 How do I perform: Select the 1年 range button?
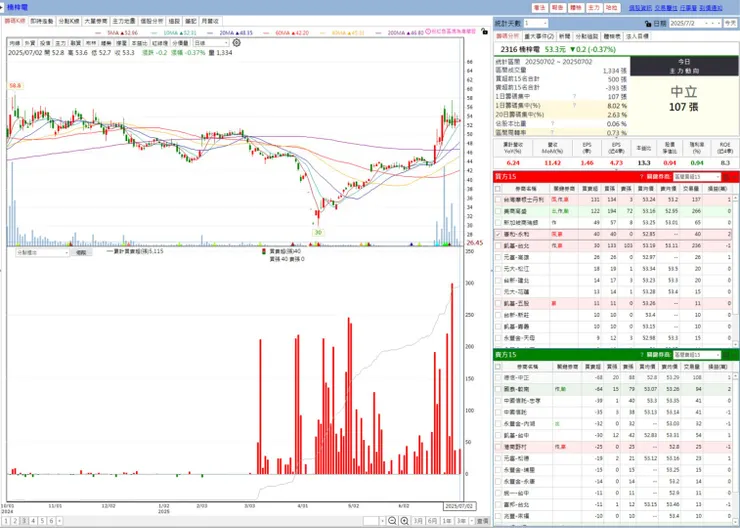[446, 521]
